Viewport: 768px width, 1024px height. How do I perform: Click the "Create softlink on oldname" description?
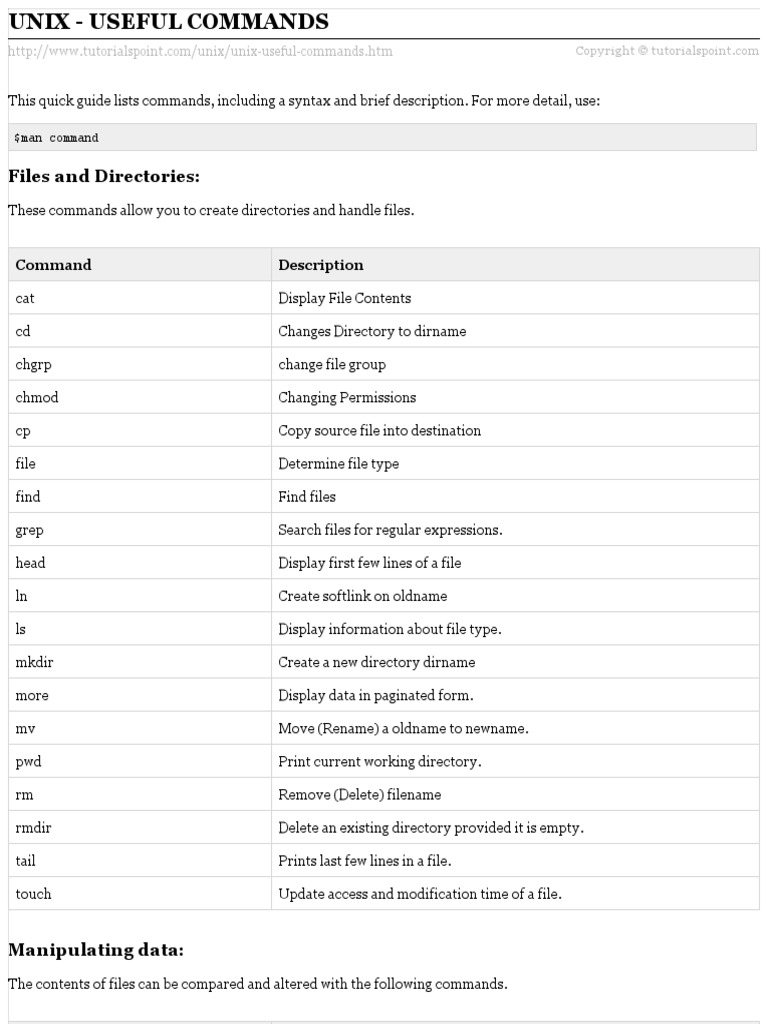coord(362,596)
